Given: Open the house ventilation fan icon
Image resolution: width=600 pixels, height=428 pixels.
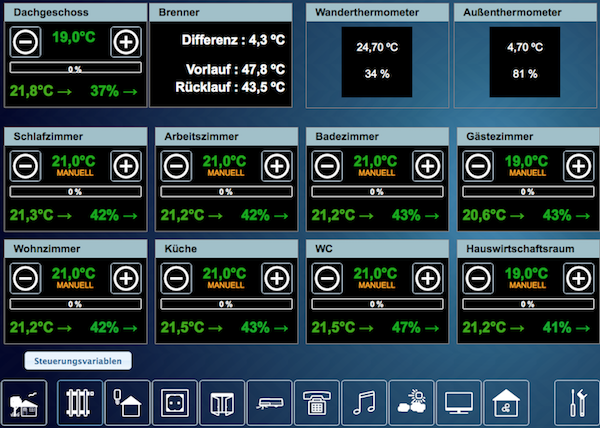Looking at the screenshot, I should pyautogui.click(x=507, y=403).
